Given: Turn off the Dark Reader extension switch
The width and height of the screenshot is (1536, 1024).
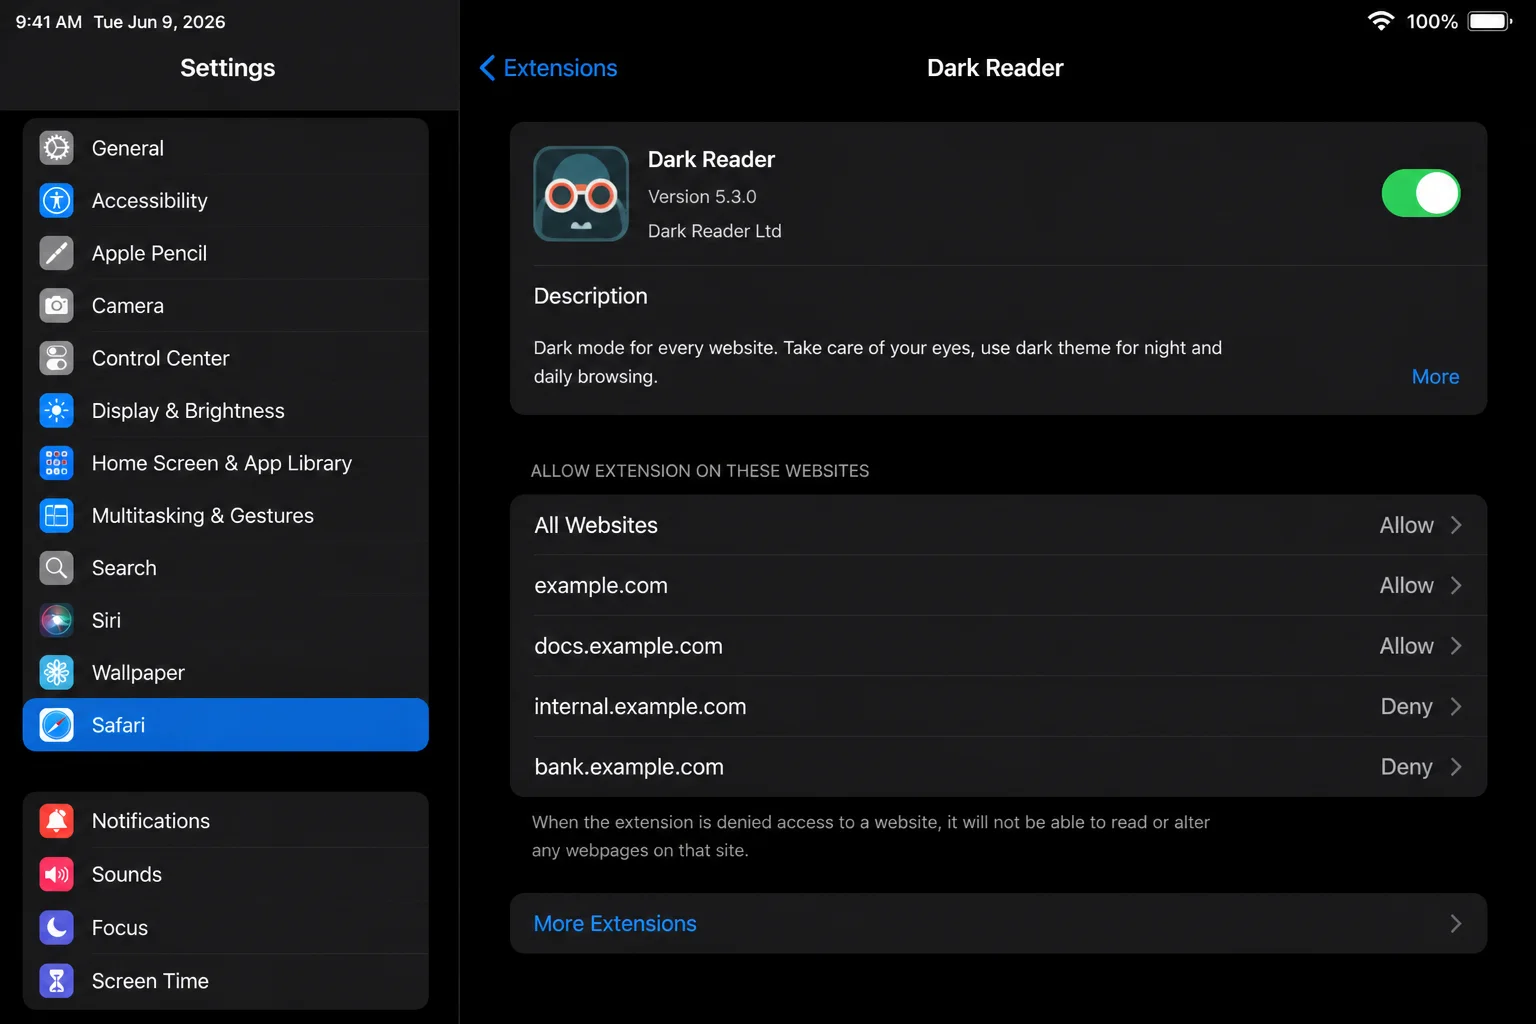Looking at the screenshot, I should pyautogui.click(x=1421, y=193).
